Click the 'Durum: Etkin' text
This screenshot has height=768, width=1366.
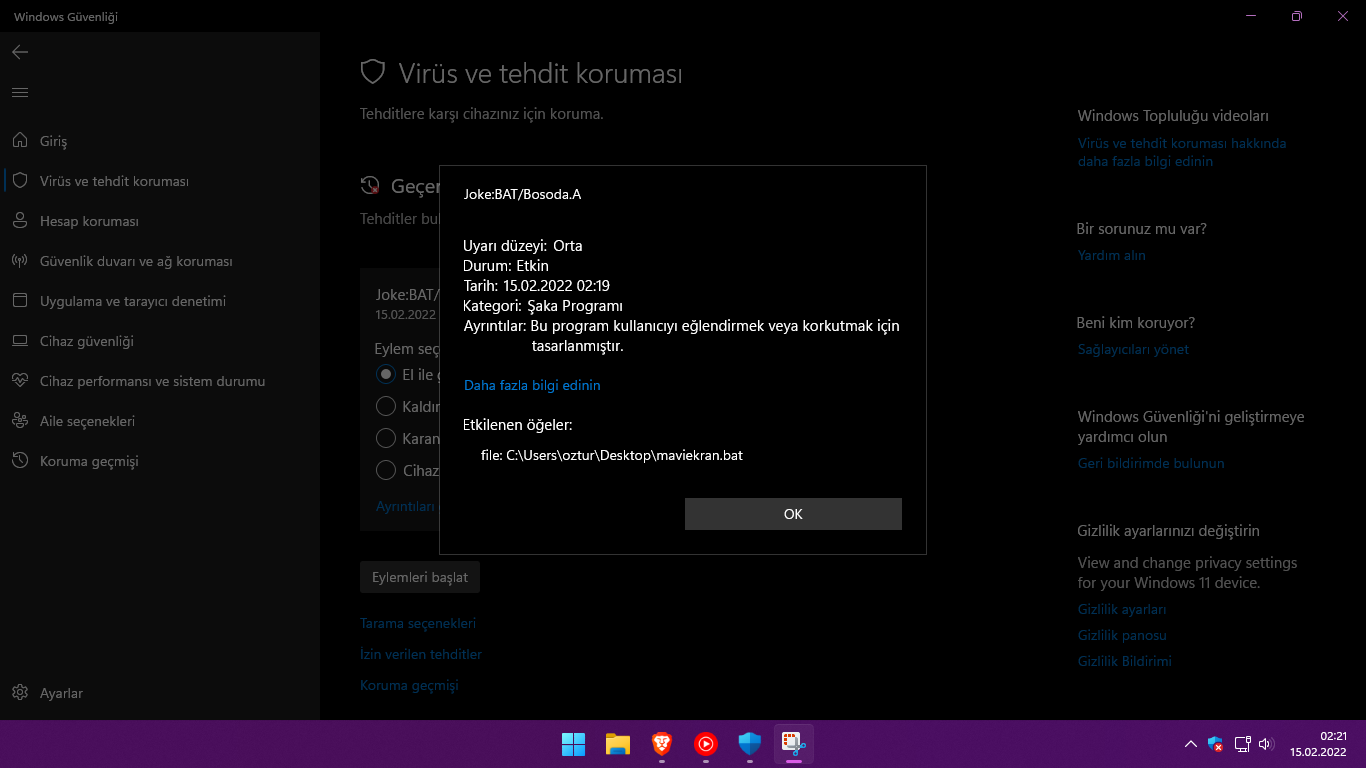click(506, 266)
